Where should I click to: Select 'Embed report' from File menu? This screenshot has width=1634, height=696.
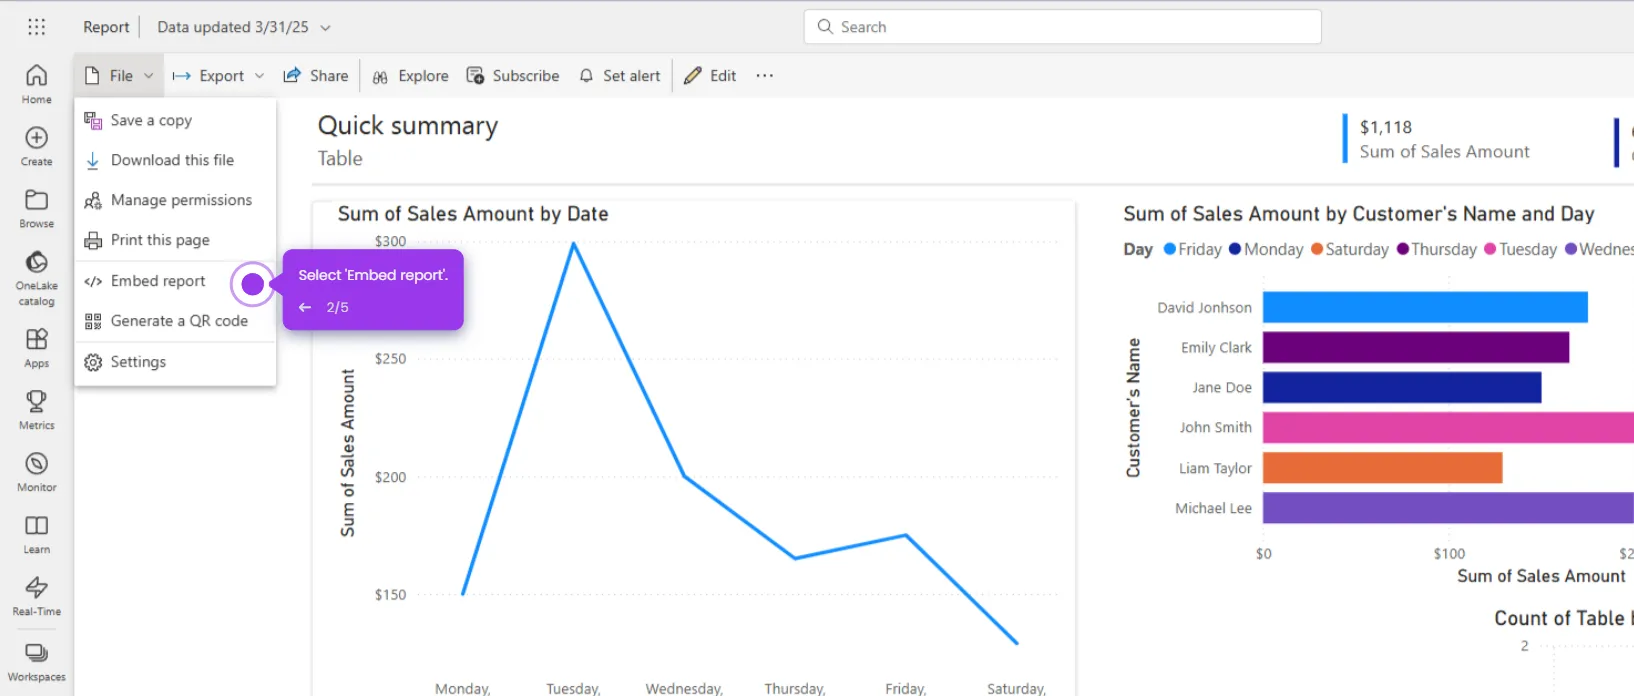175,281
